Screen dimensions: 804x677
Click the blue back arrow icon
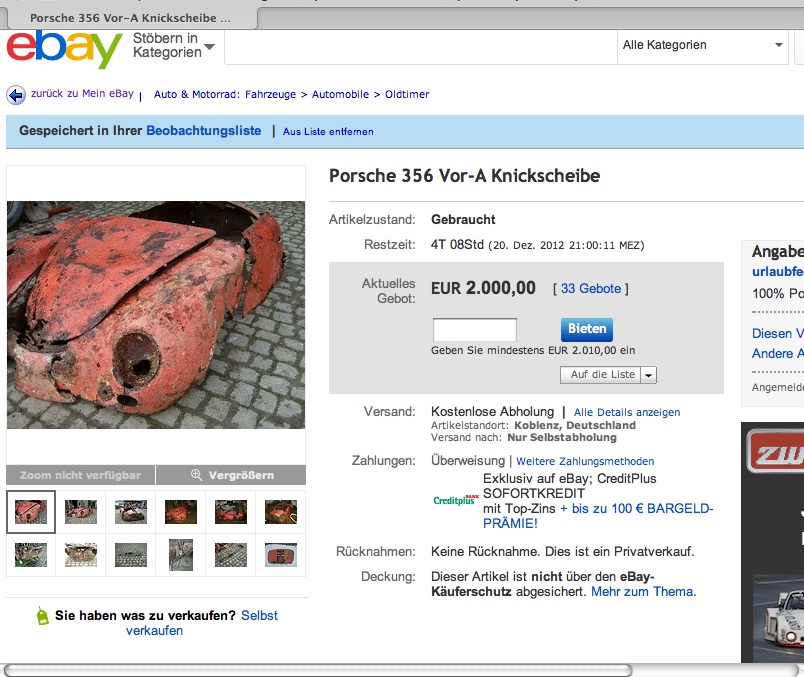[16, 95]
